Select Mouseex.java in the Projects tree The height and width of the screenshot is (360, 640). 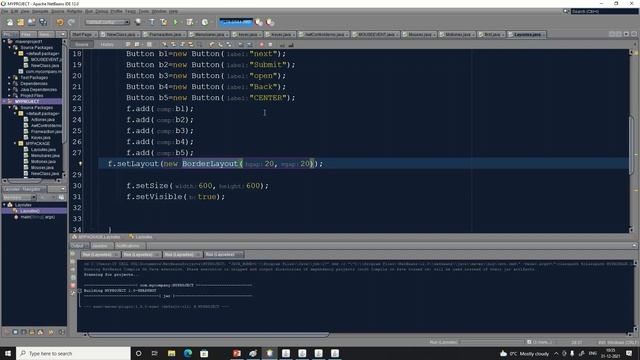coord(42,167)
